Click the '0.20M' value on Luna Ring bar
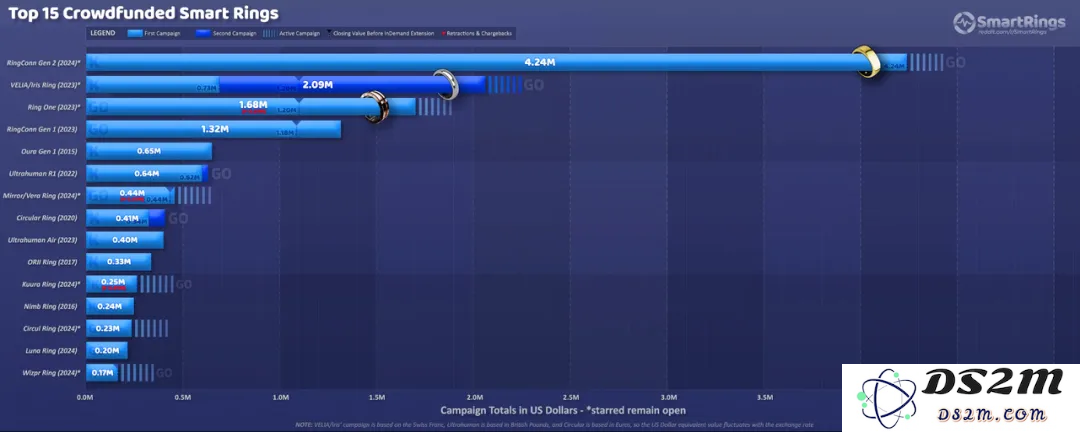Image resolution: width=1080 pixels, height=432 pixels. pos(107,351)
